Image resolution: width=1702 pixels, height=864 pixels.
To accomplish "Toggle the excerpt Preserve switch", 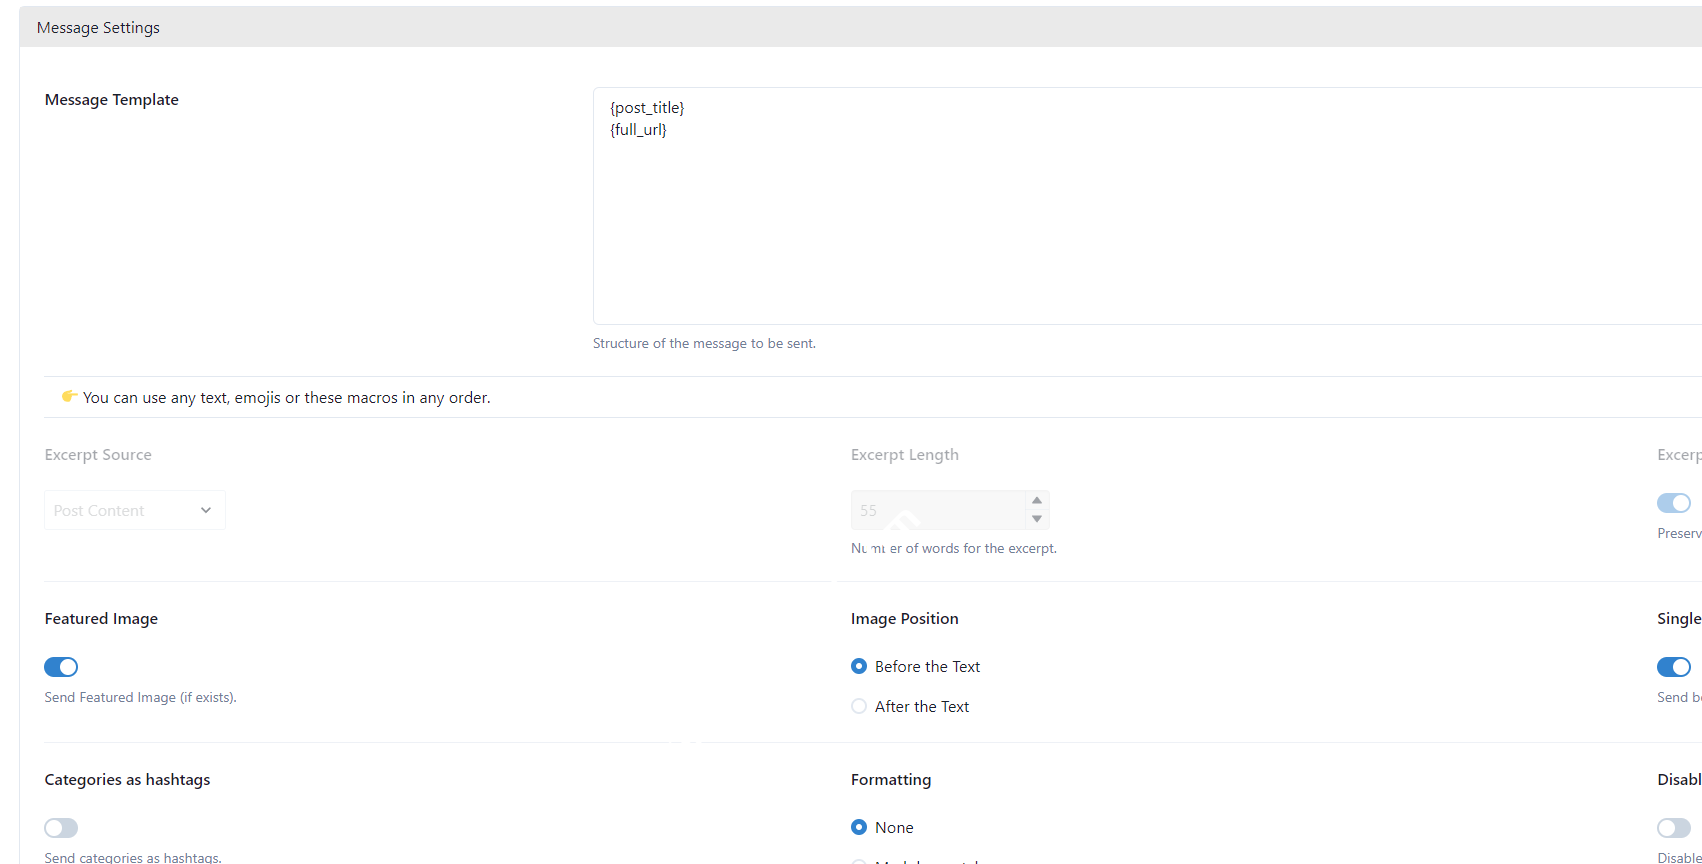I will click(x=1673, y=503).
